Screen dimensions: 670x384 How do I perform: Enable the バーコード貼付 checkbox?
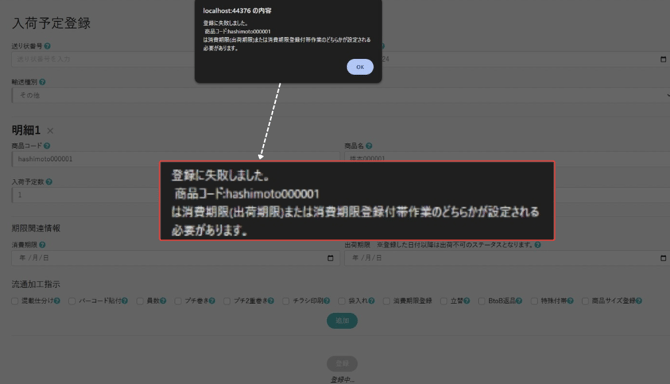coord(72,301)
